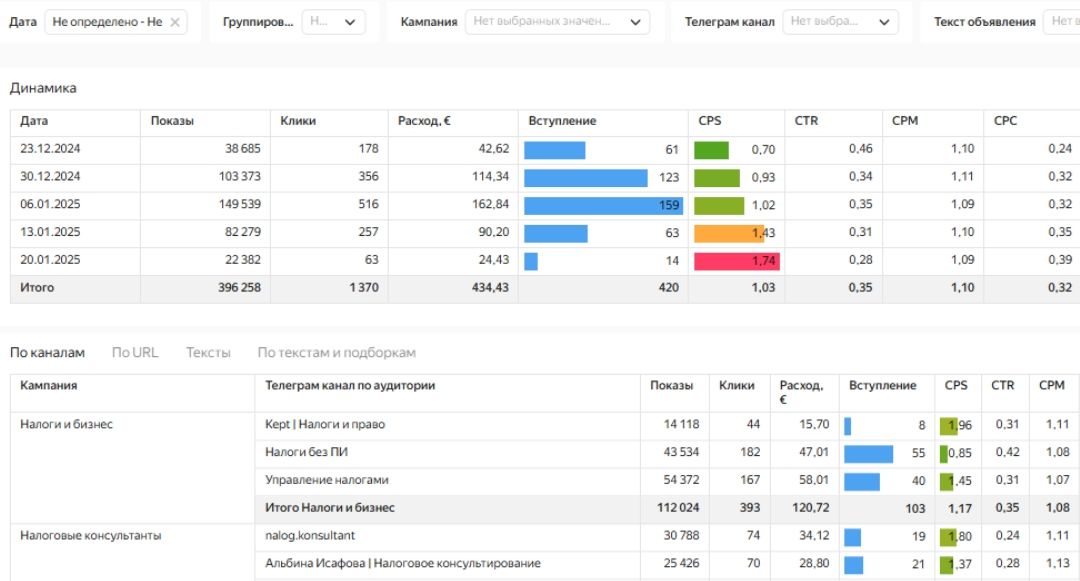Click the CTR header in Динамика table
The height and width of the screenshot is (581, 1080).
[x=806, y=121]
